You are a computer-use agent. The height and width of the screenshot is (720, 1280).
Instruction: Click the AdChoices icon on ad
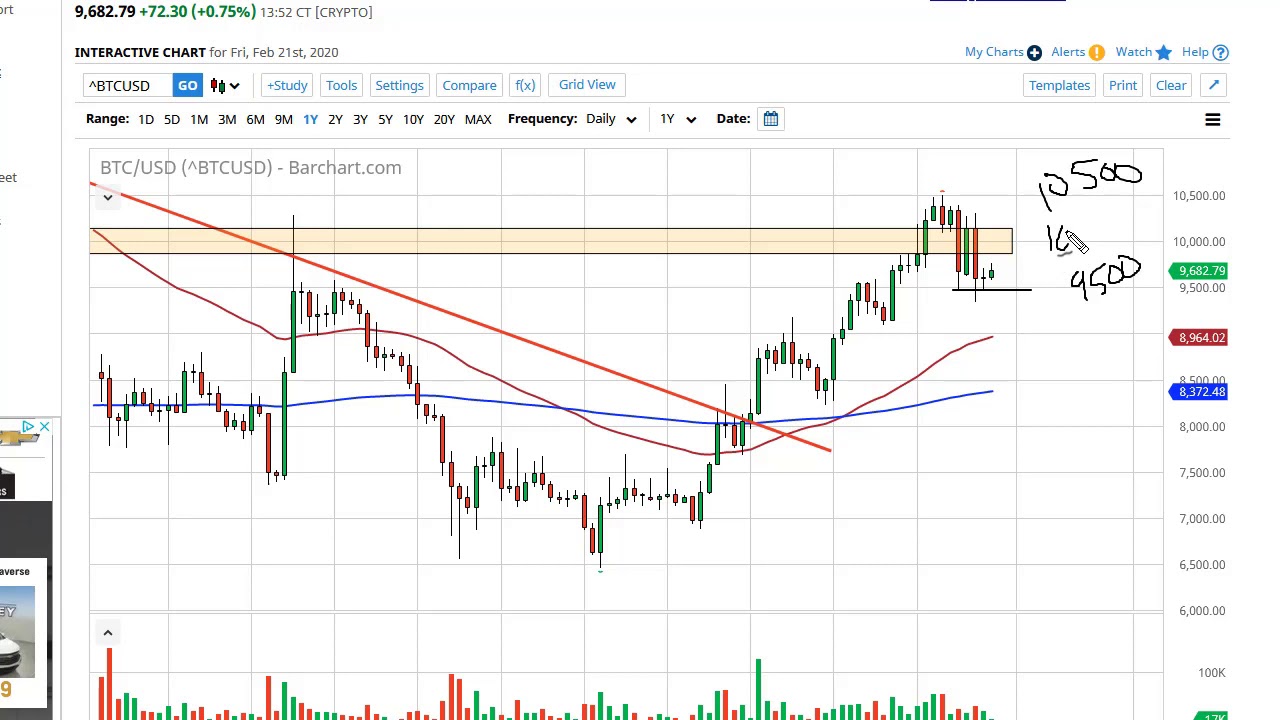(29, 427)
